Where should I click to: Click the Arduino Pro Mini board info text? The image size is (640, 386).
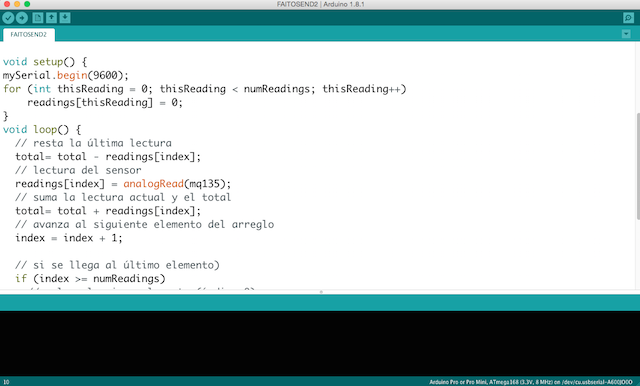click(x=531, y=382)
